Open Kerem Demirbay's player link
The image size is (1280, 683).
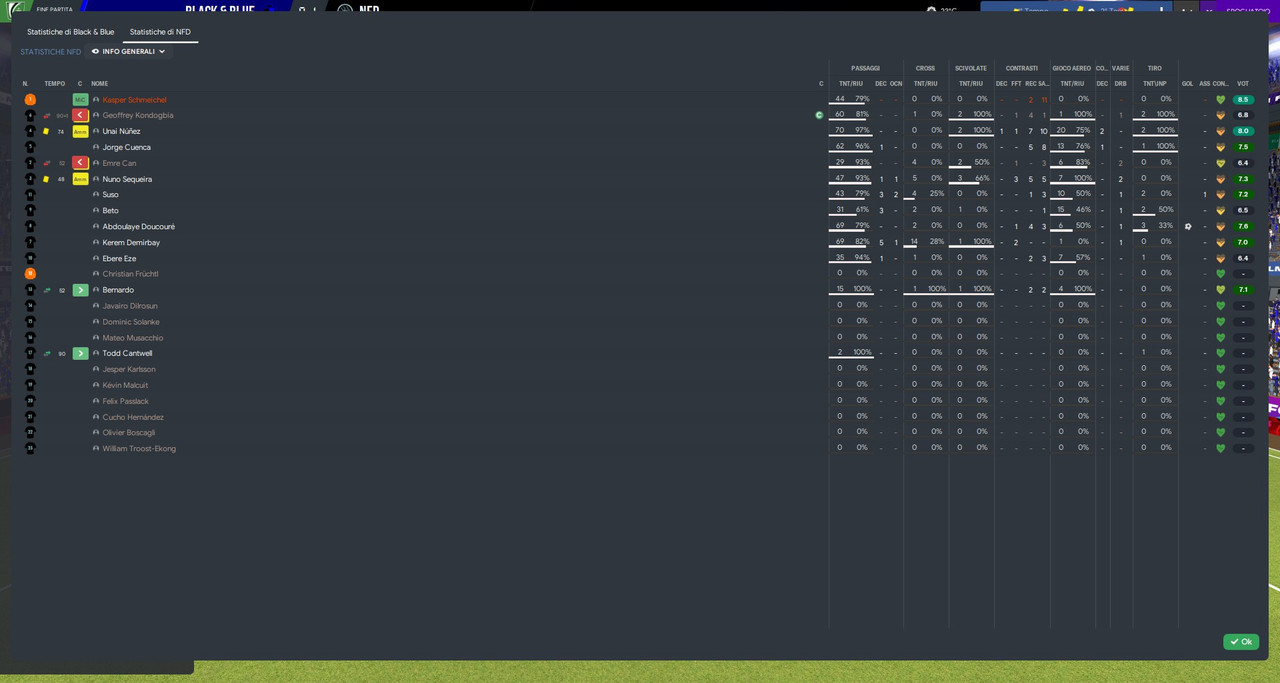click(x=131, y=243)
